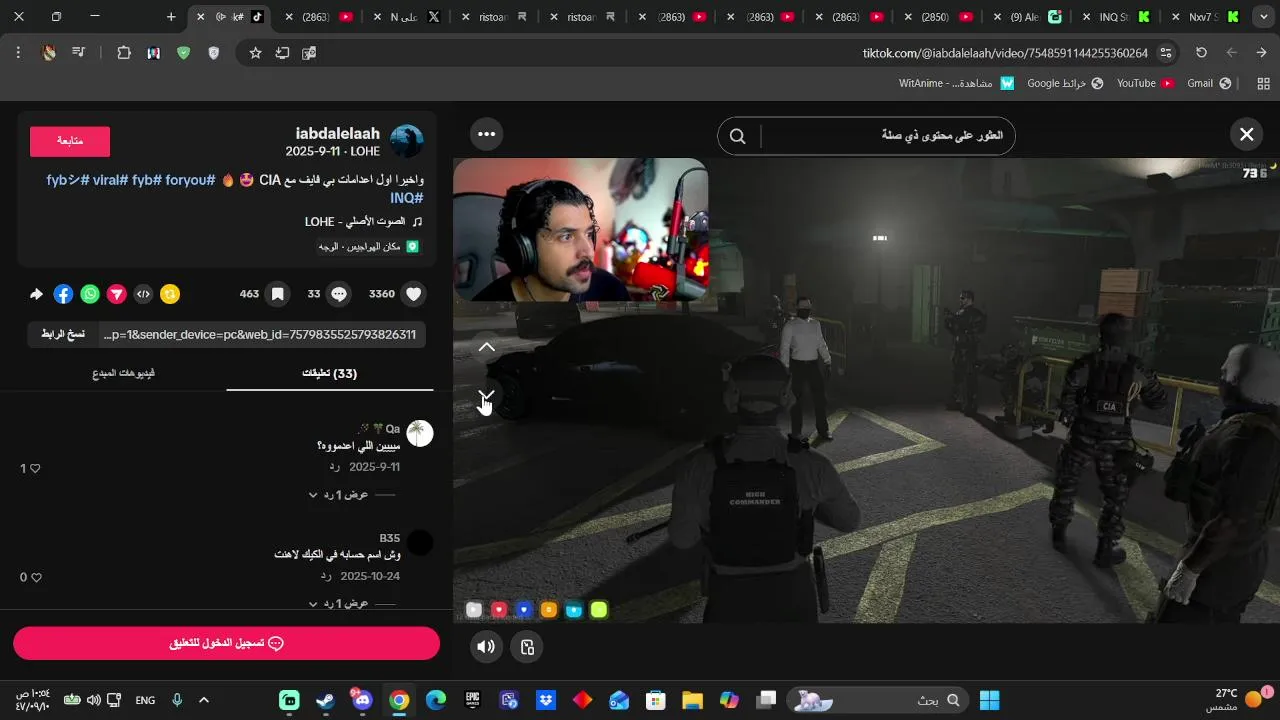This screenshot has width=1280, height=720.
Task: Like B35's comment with the heart
Action: [36, 577]
